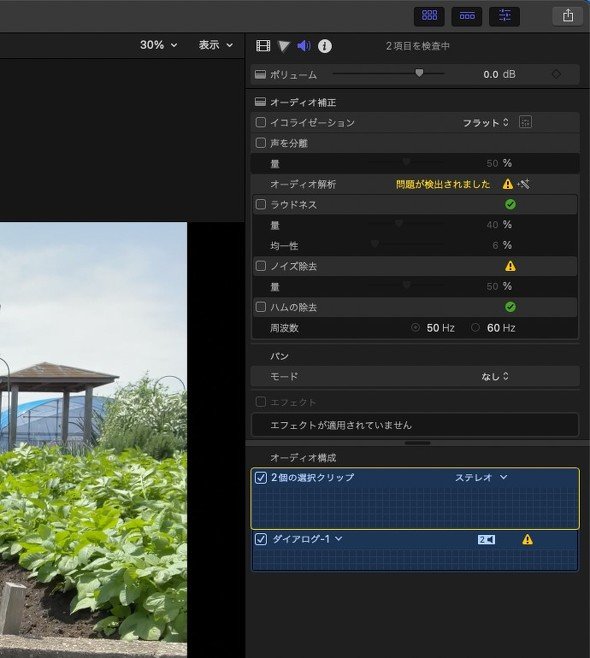590x658 pixels.
Task: Open the equalizer graphic editor icon
Action: 525,122
